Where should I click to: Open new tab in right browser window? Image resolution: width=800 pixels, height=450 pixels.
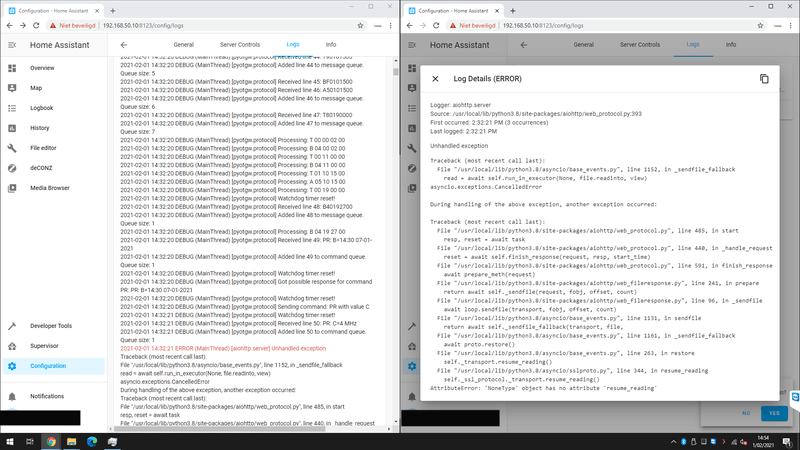click(x=513, y=11)
